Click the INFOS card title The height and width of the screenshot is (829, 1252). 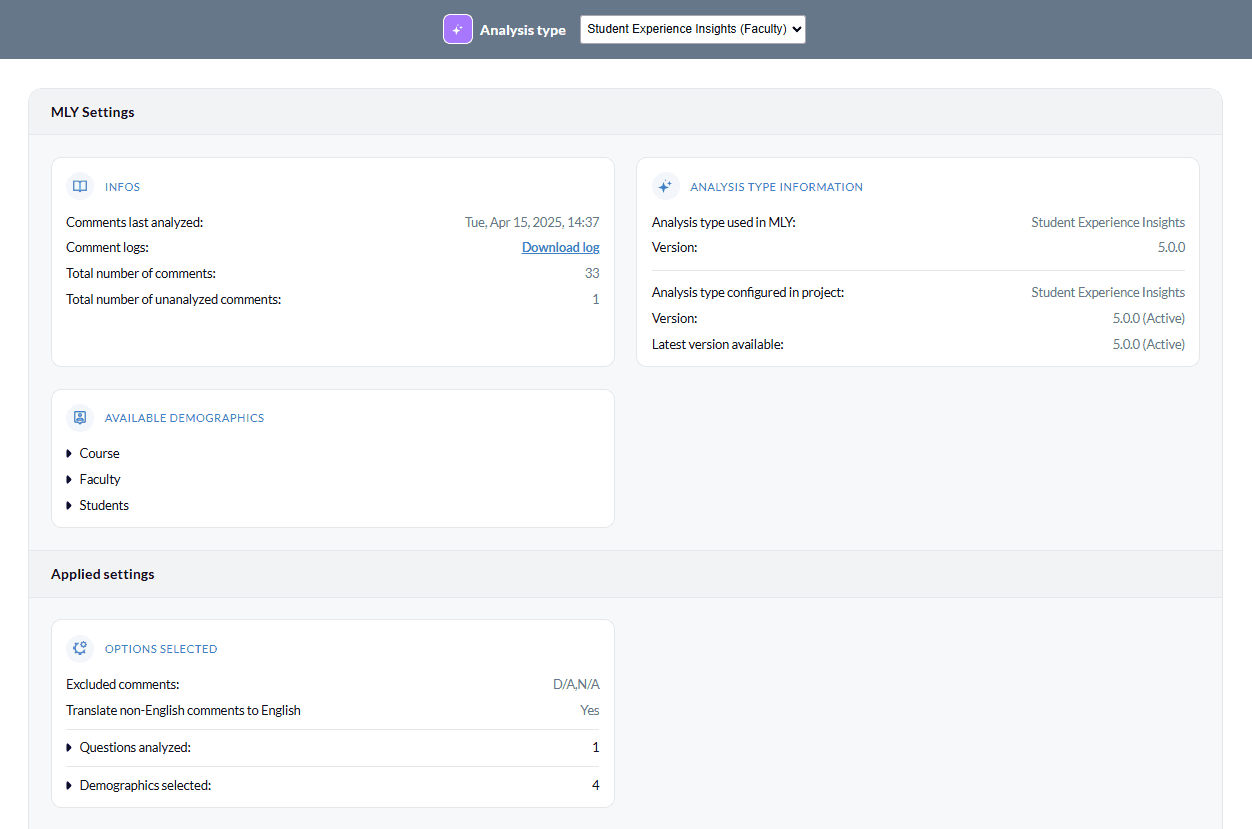(122, 187)
